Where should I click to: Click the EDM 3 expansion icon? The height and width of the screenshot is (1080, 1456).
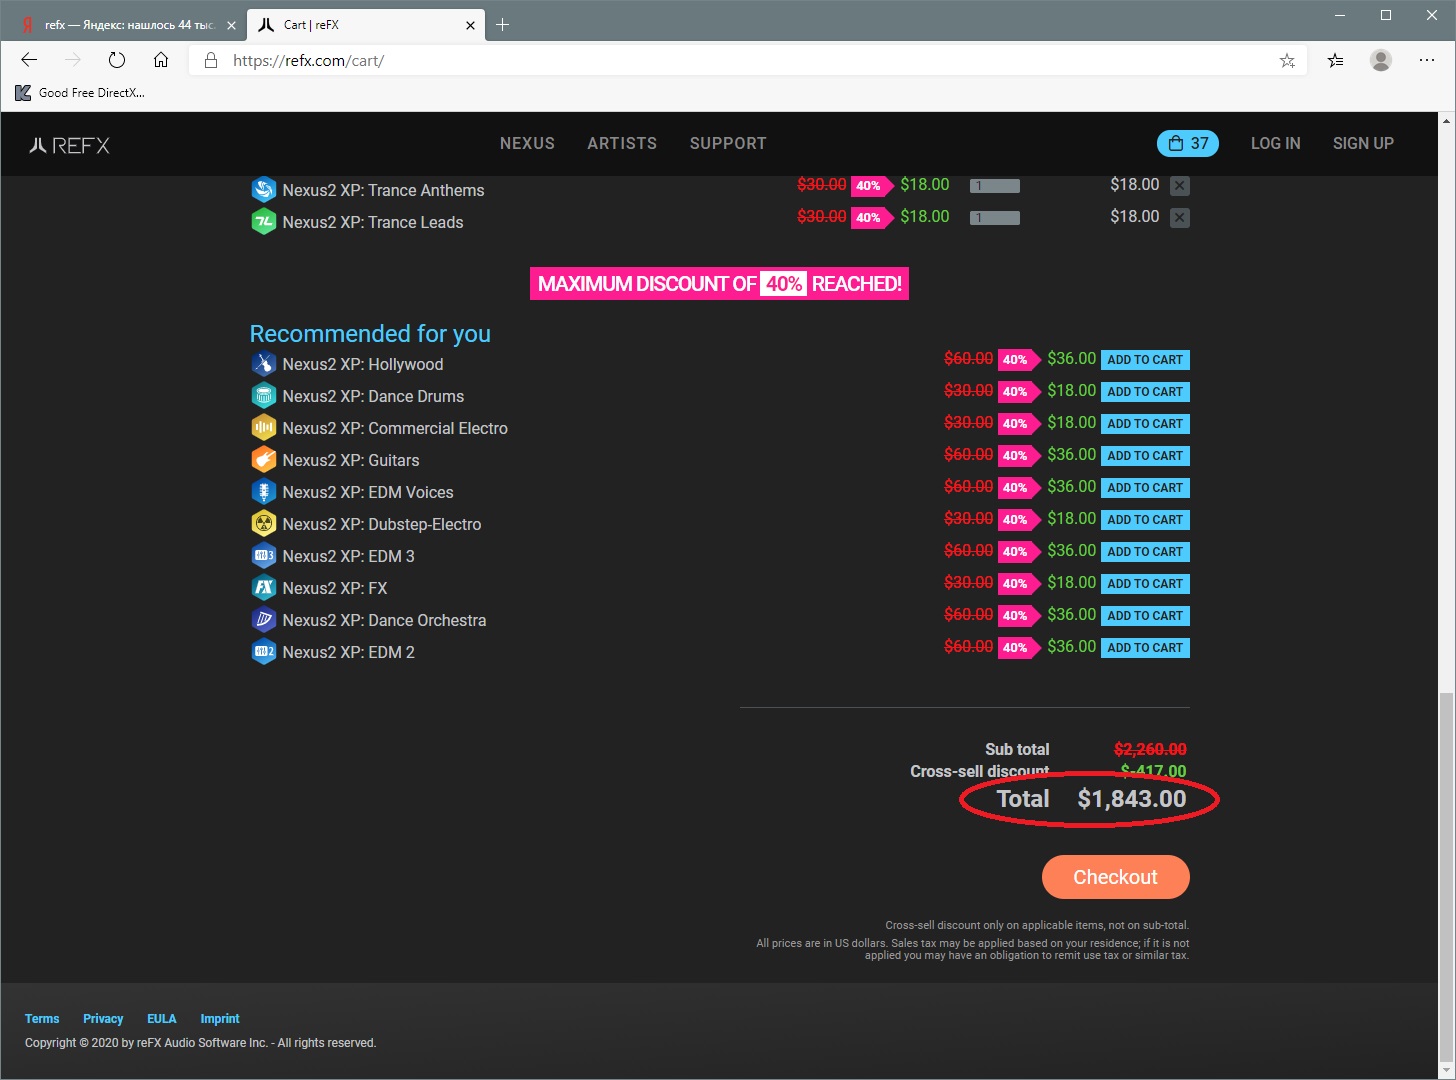tap(263, 556)
